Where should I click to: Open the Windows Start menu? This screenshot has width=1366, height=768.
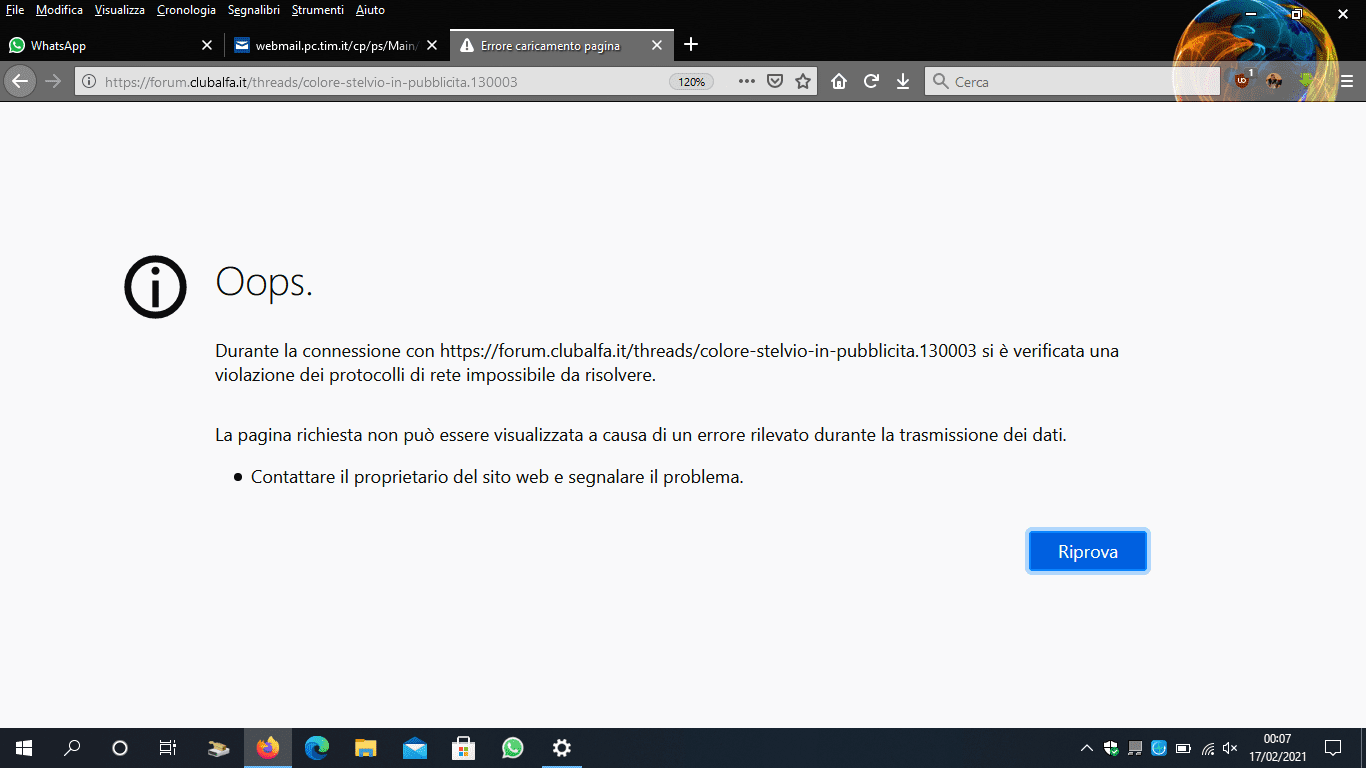pyautogui.click(x=24, y=748)
